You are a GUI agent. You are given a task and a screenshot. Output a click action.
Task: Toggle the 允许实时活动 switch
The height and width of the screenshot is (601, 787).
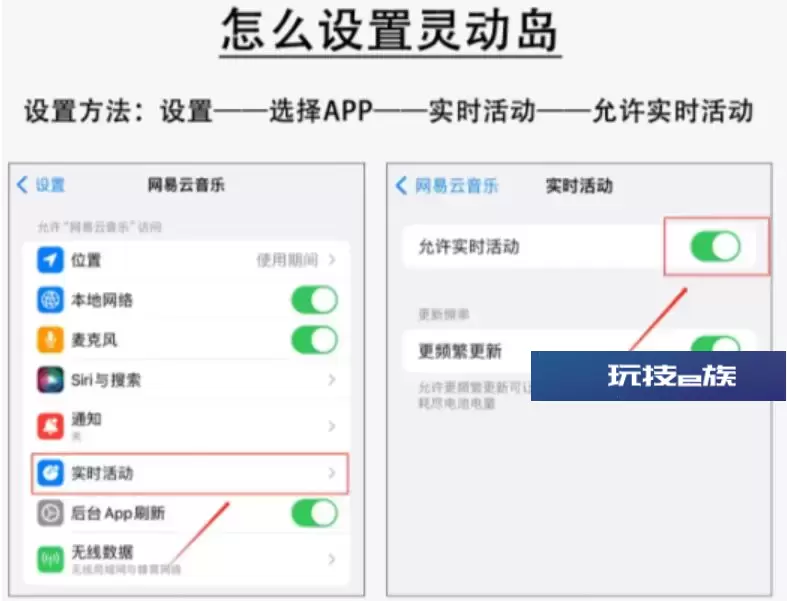(x=715, y=246)
